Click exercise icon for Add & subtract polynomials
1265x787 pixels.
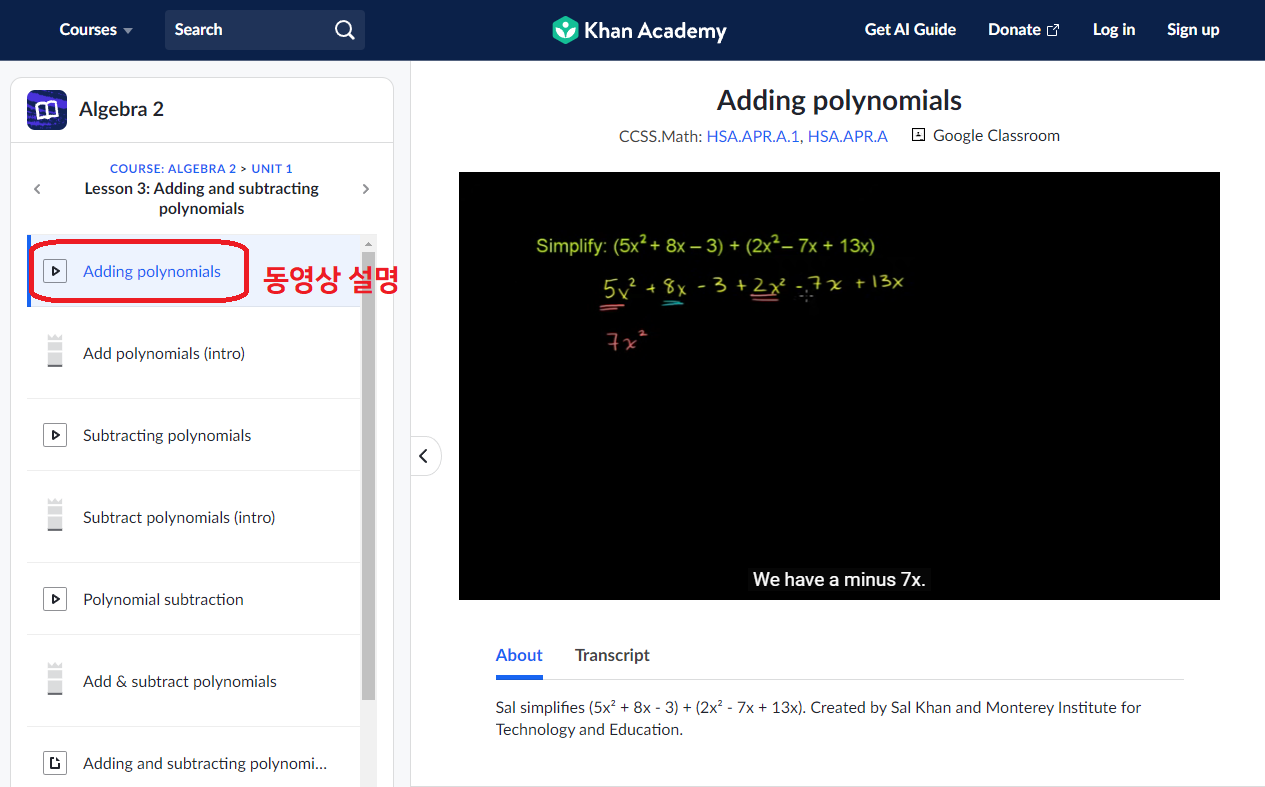(55, 680)
